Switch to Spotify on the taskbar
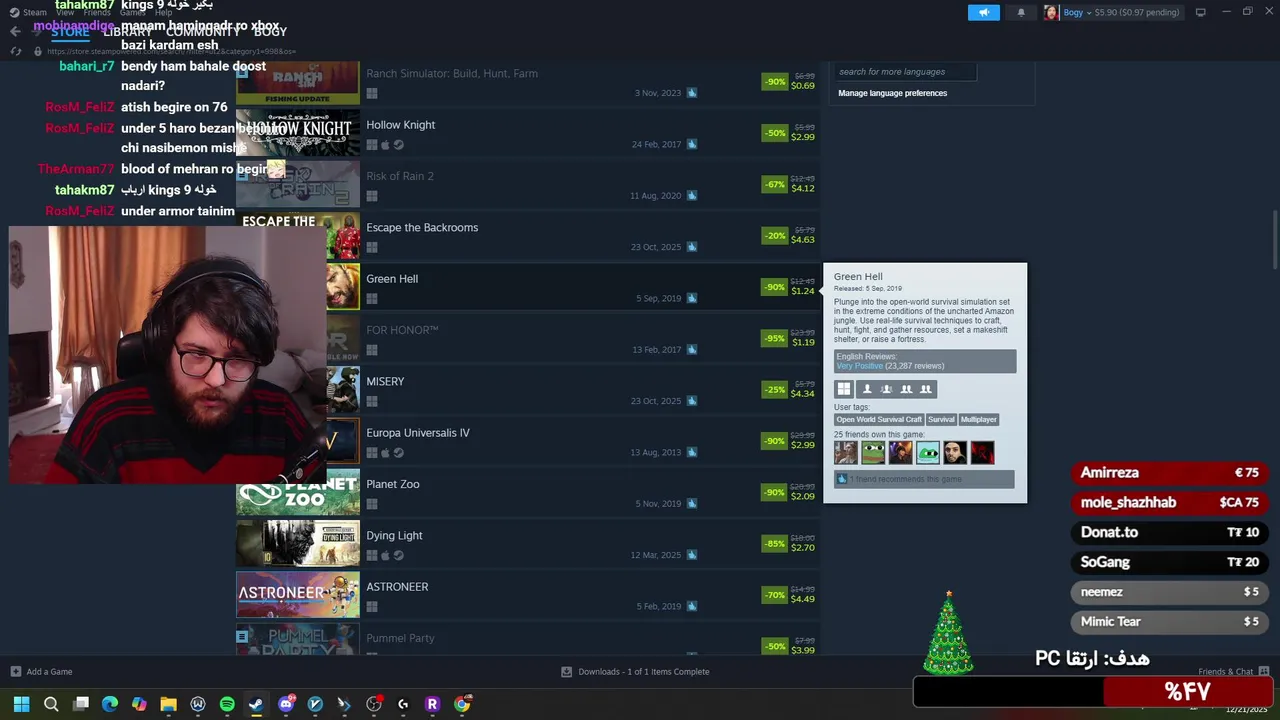The width and height of the screenshot is (1280, 720). [x=227, y=704]
